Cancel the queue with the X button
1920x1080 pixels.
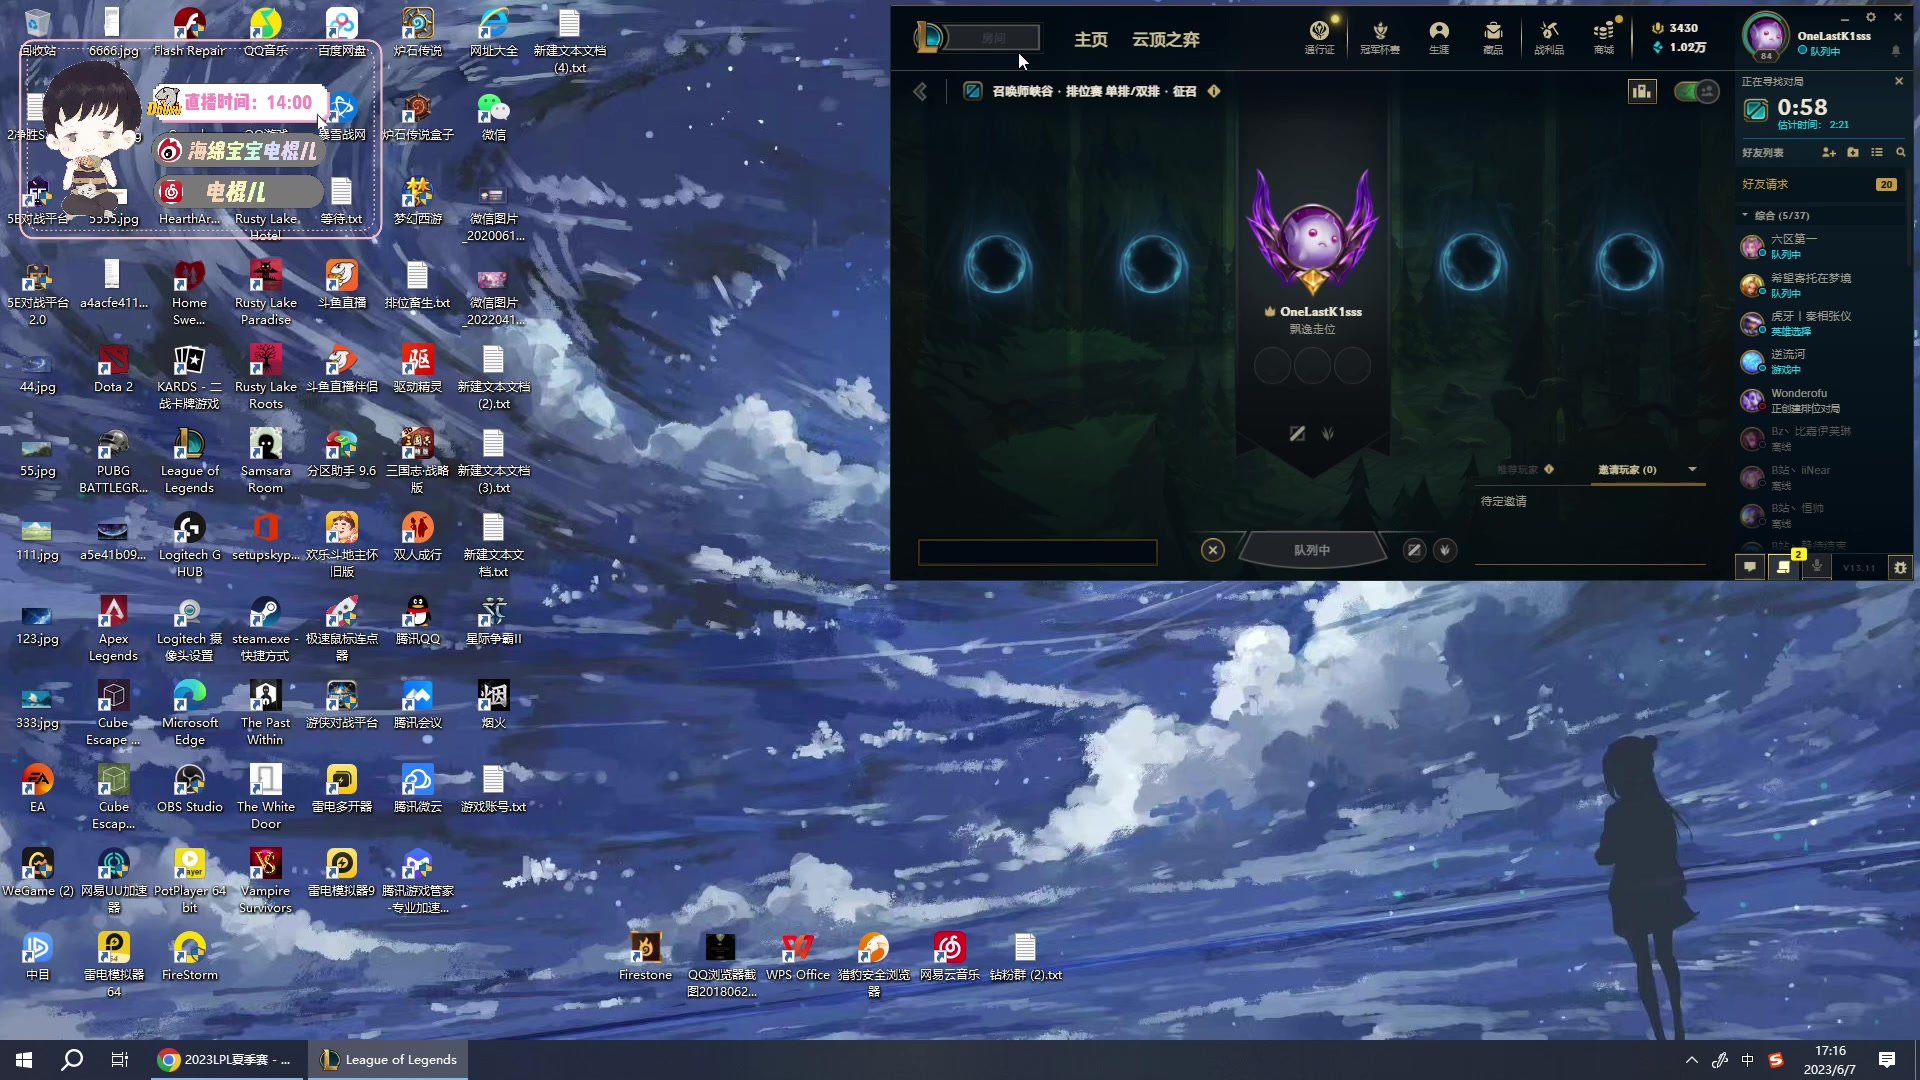[x=1213, y=550]
